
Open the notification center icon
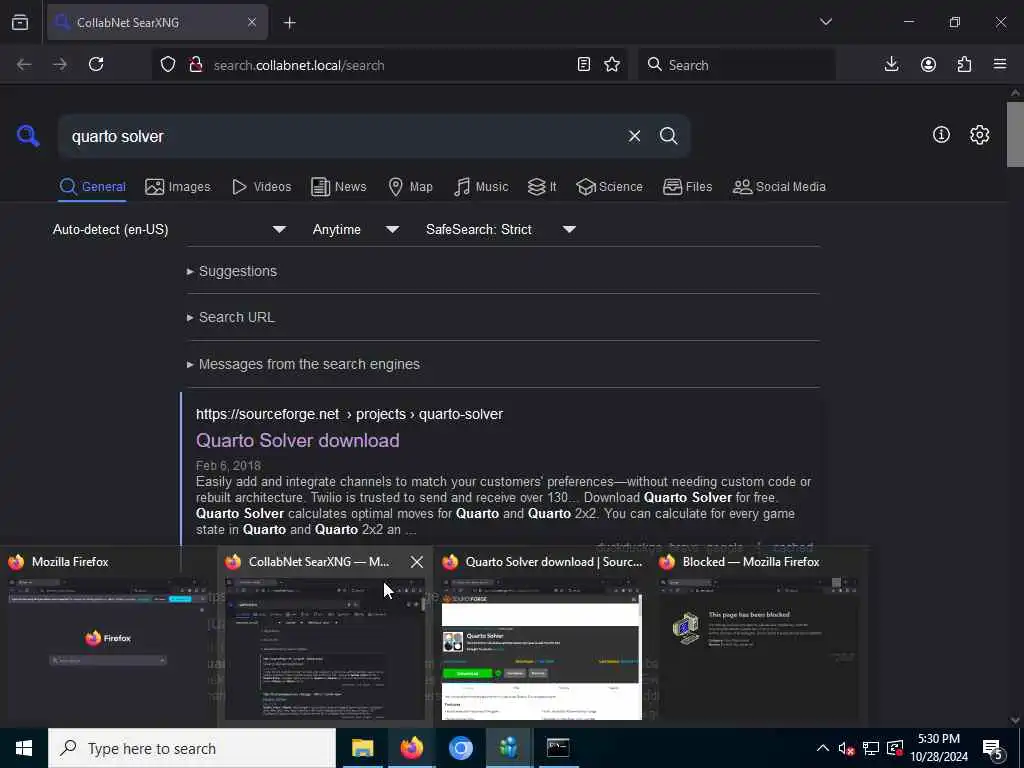pyautogui.click(x=993, y=750)
